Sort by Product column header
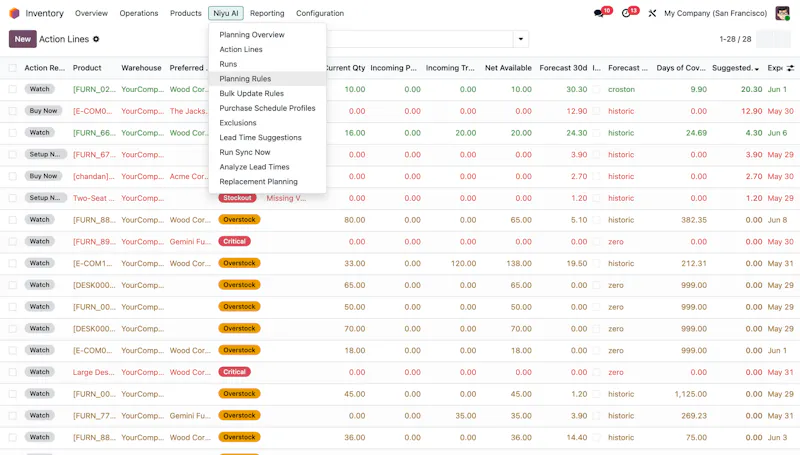The height and width of the screenshot is (455, 800). 87,68
